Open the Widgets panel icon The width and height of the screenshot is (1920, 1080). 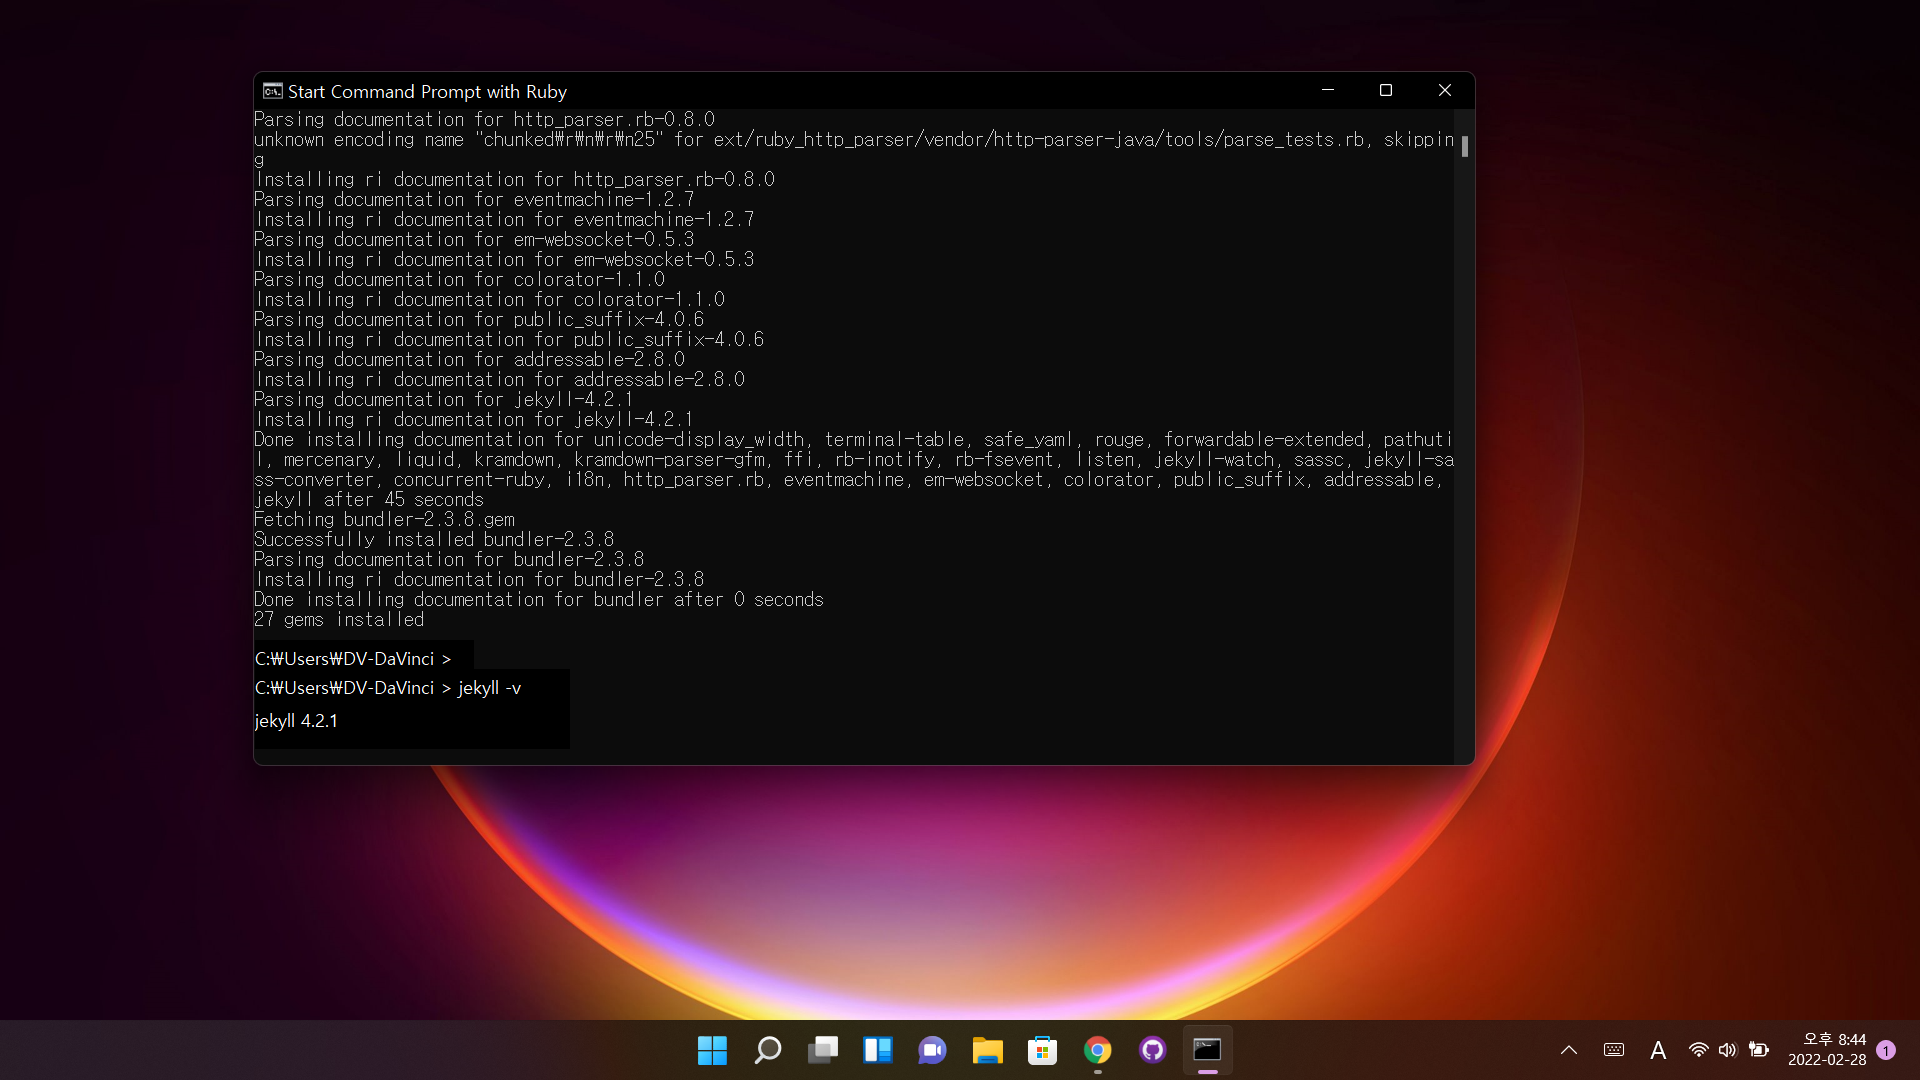pos(877,1050)
